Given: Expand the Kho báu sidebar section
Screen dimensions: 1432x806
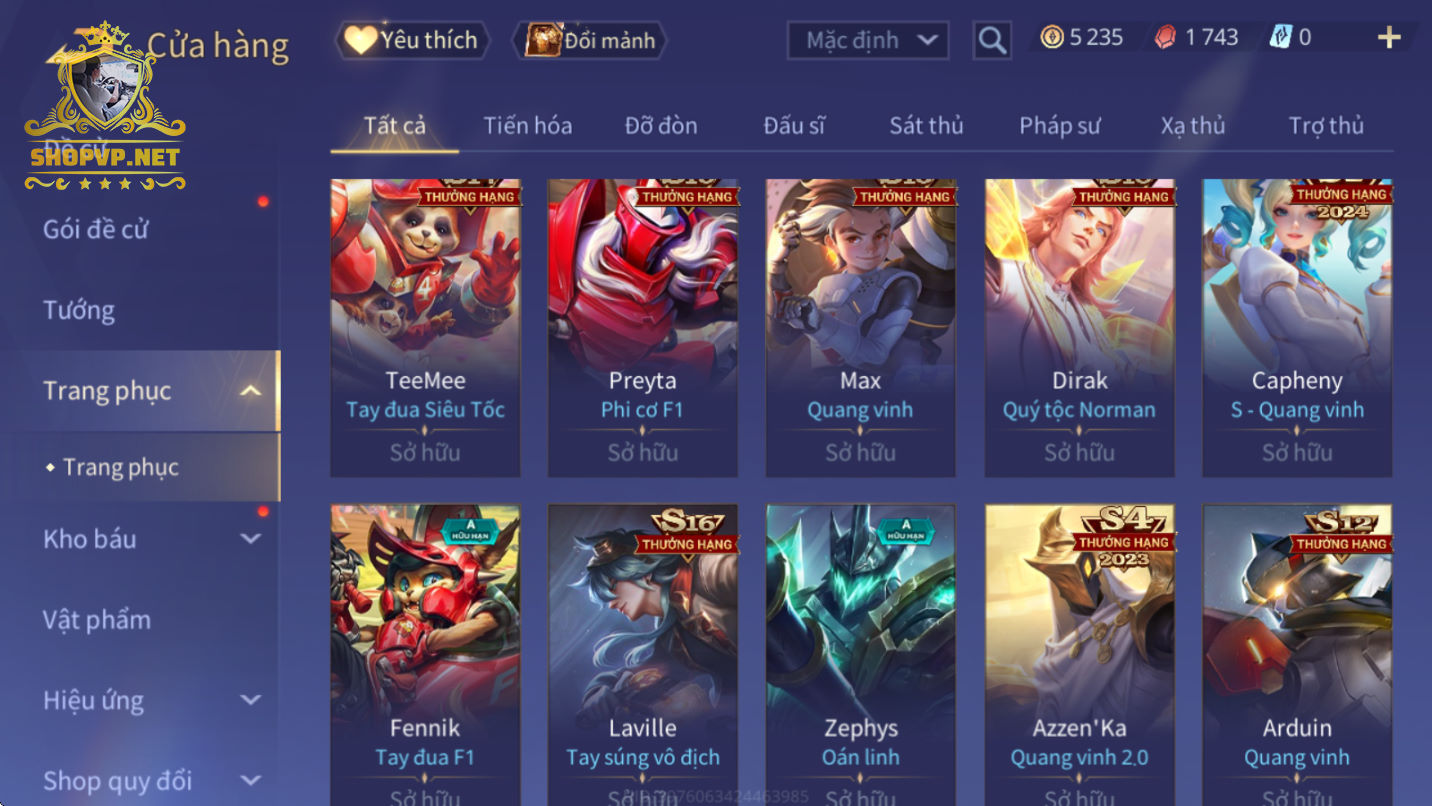Looking at the screenshot, I should pos(250,539).
